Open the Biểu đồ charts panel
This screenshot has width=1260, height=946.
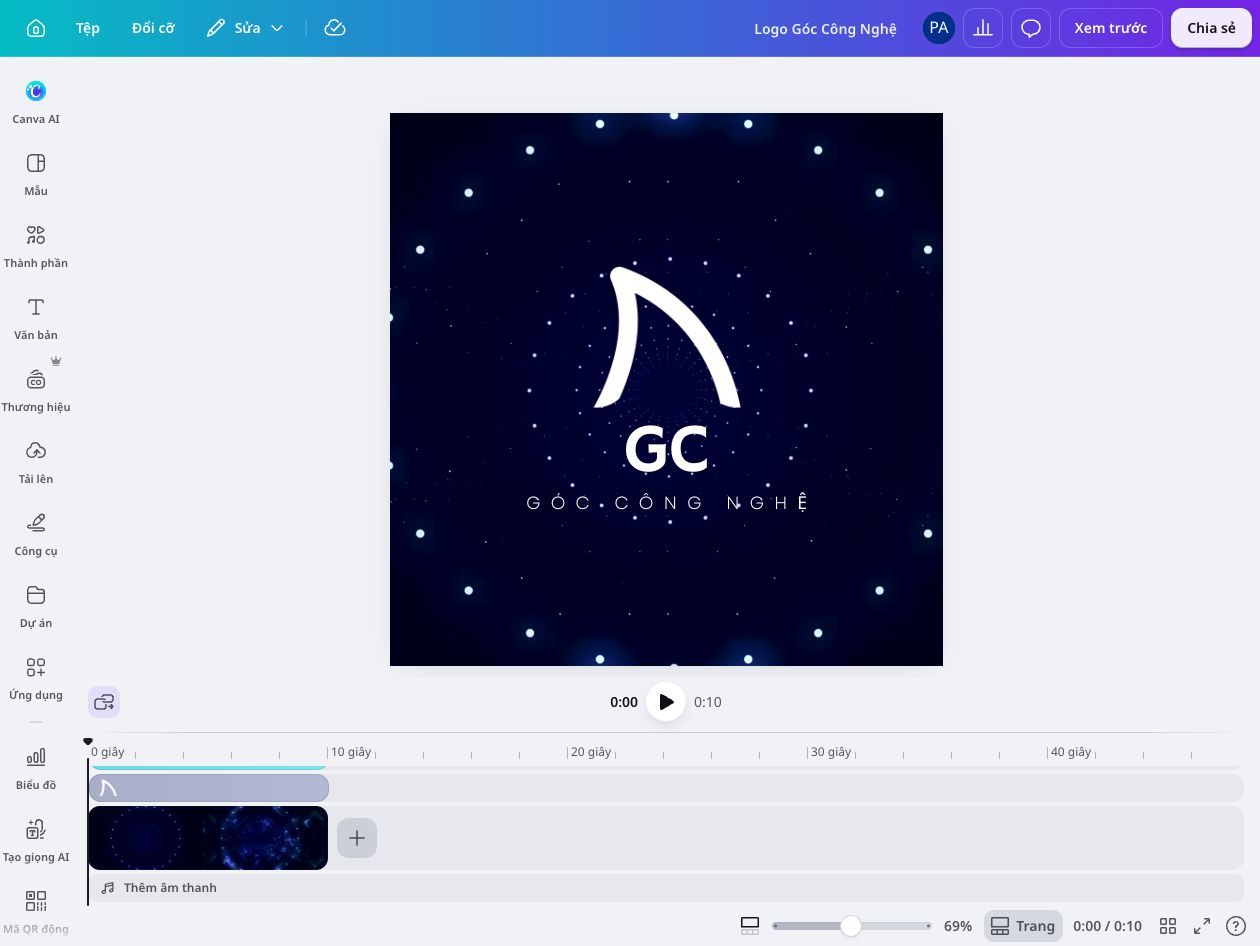36,768
